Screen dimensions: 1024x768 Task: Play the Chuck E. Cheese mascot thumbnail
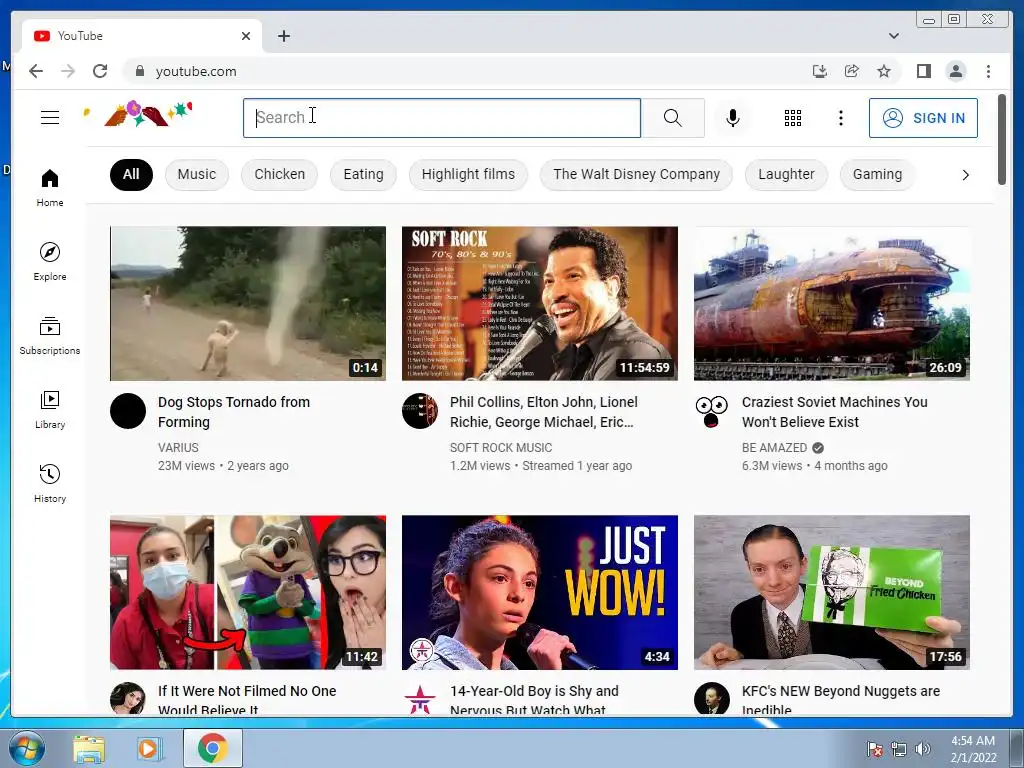(x=248, y=592)
